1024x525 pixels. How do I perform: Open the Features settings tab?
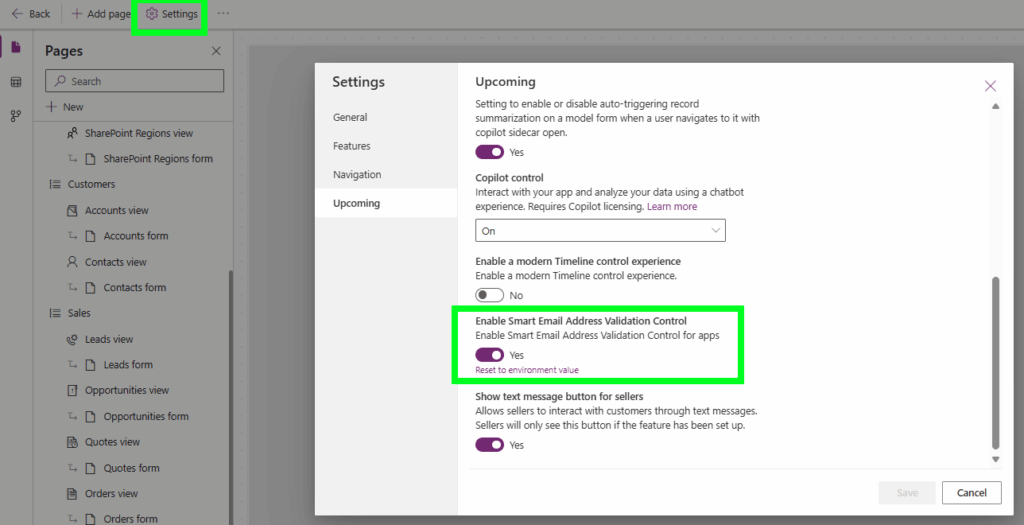click(352, 146)
